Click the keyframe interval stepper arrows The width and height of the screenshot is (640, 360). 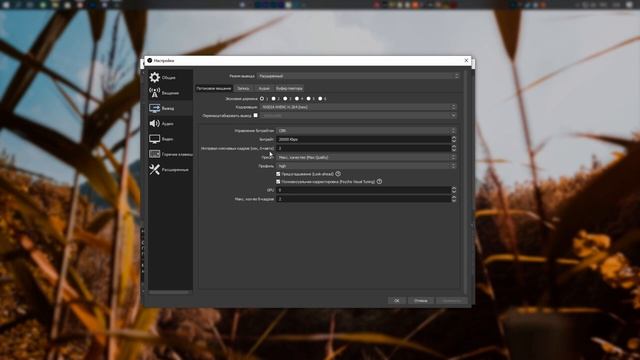point(453,148)
